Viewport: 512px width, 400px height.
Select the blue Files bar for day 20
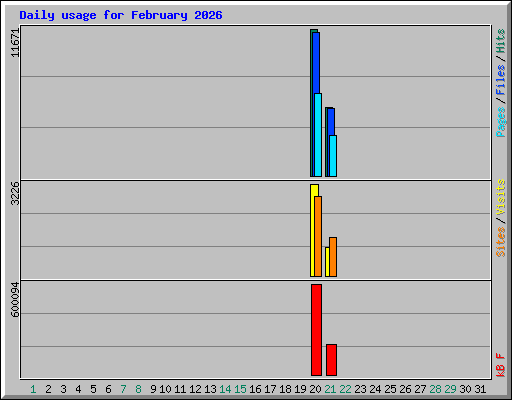(317, 63)
